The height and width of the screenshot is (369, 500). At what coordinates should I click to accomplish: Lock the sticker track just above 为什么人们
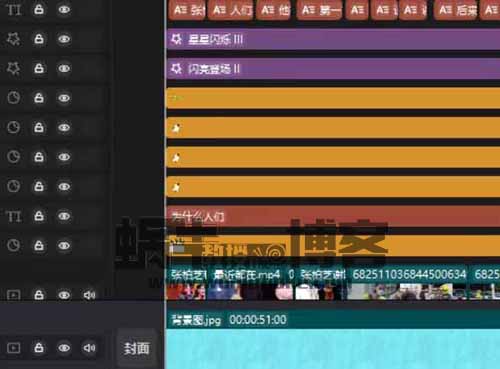coord(39,186)
